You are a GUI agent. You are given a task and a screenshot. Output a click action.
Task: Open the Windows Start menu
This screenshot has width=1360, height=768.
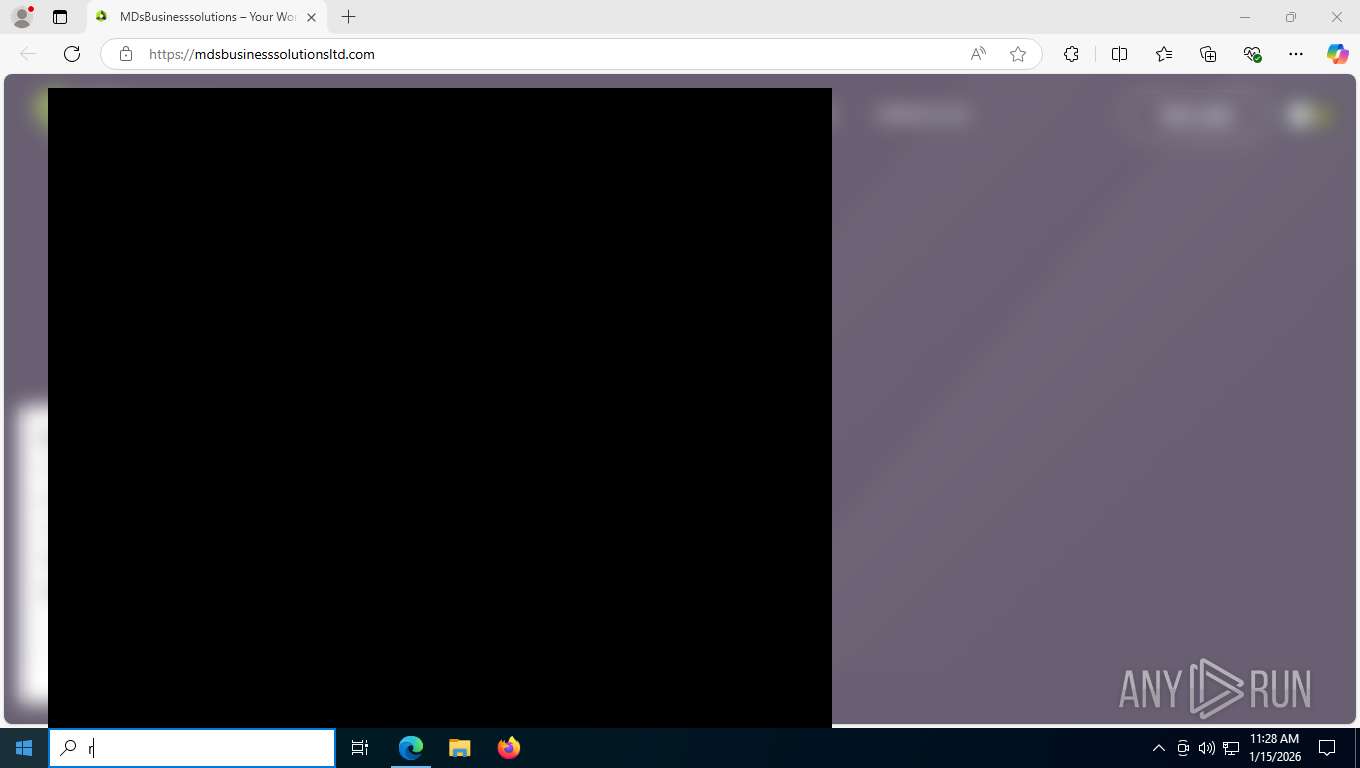[x=24, y=748]
